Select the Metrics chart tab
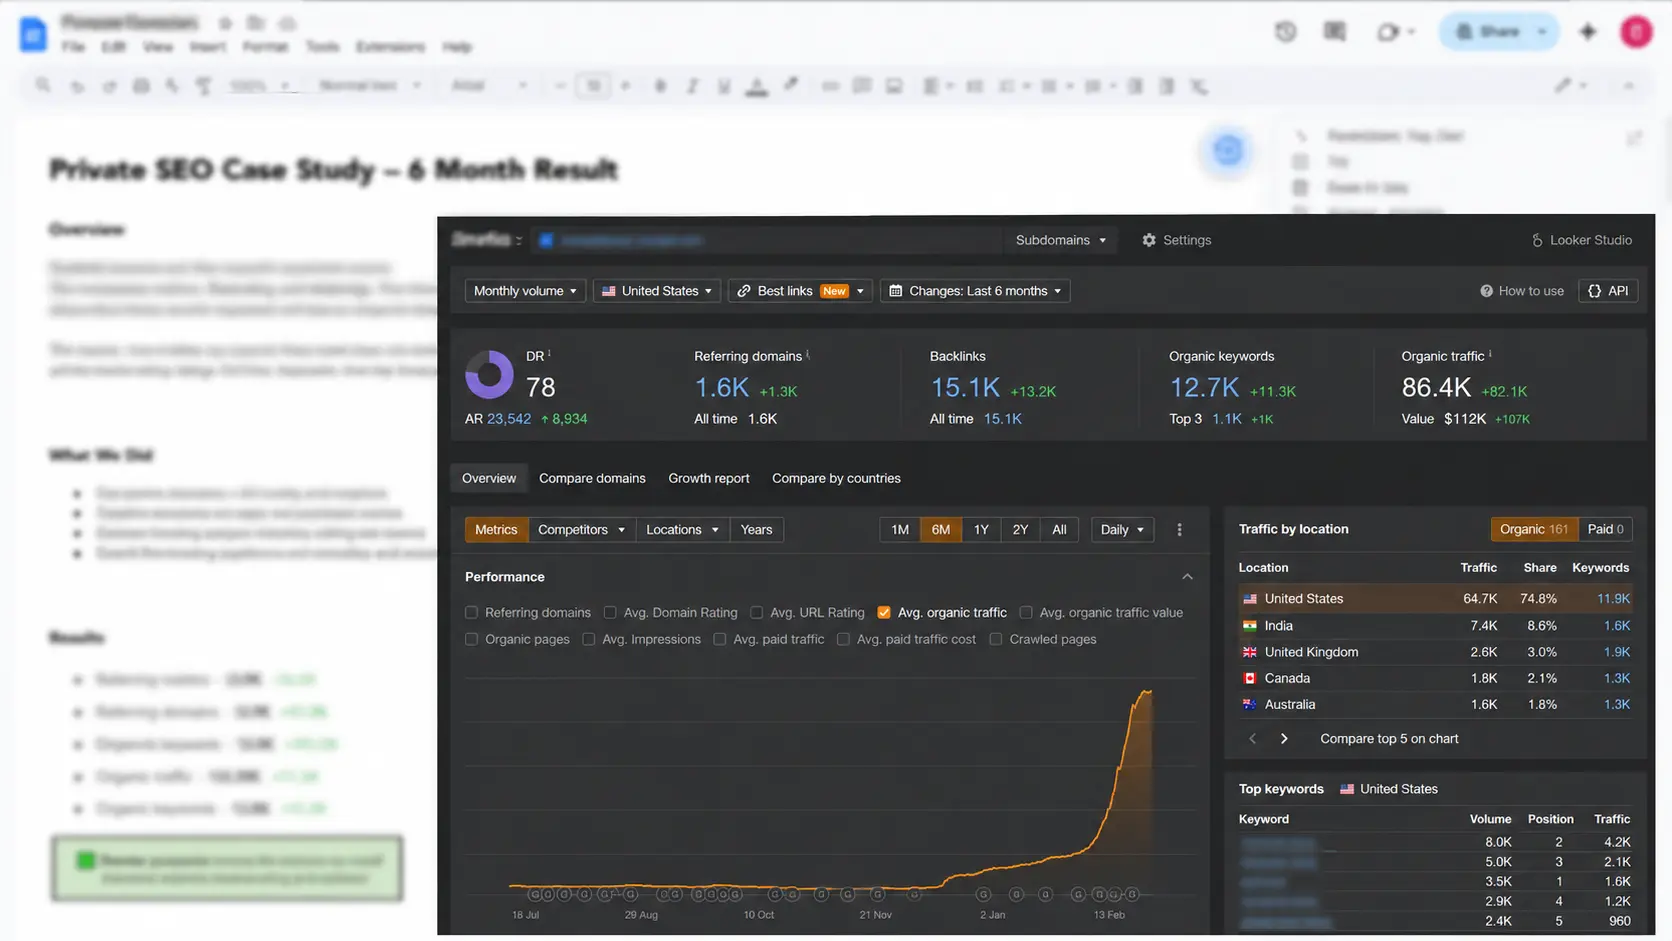This screenshot has height=941, width=1672. (x=496, y=530)
